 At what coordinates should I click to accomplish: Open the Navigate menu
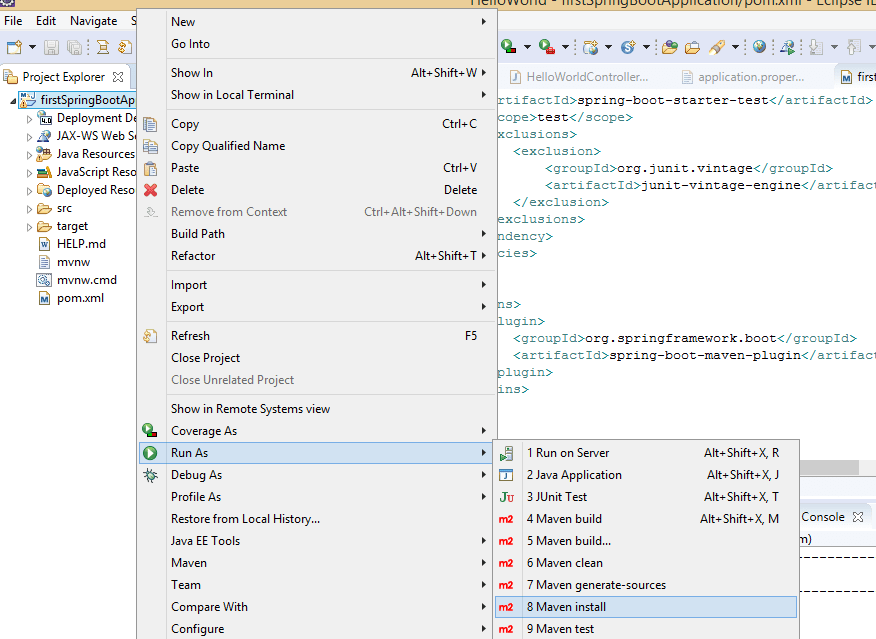[x=93, y=21]
